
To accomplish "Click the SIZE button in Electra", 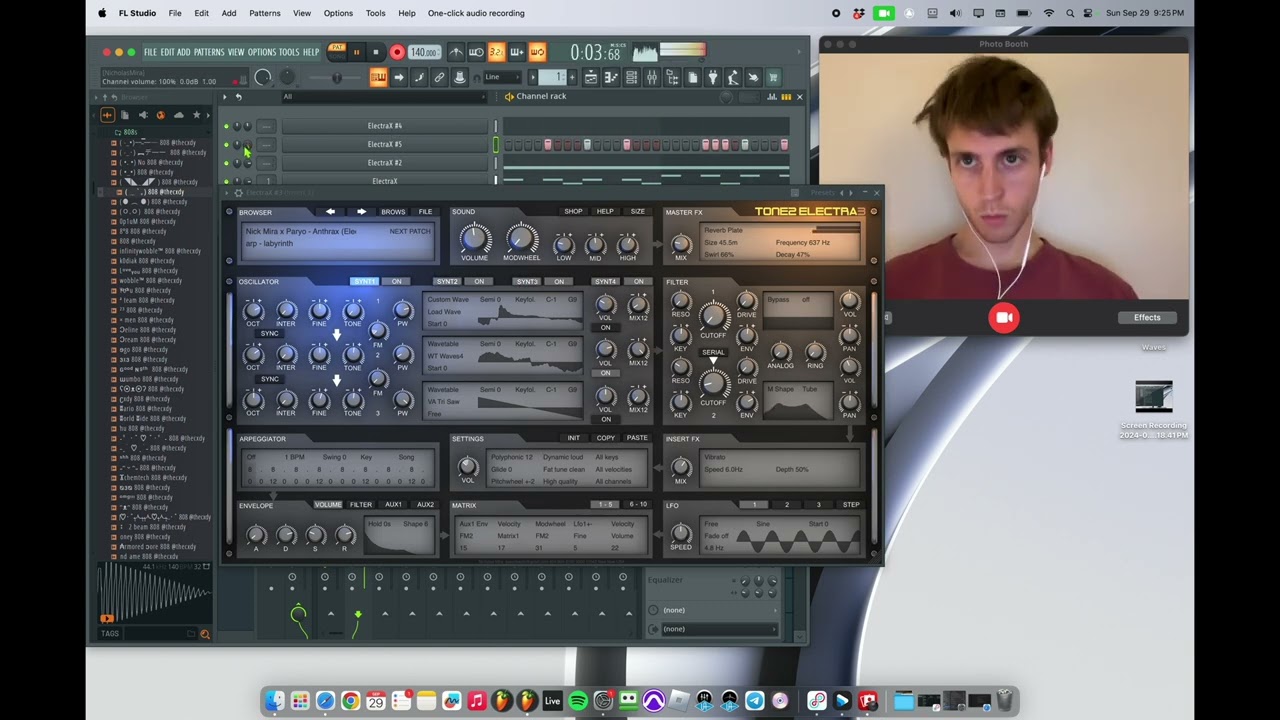I will (x=638, y=211).
